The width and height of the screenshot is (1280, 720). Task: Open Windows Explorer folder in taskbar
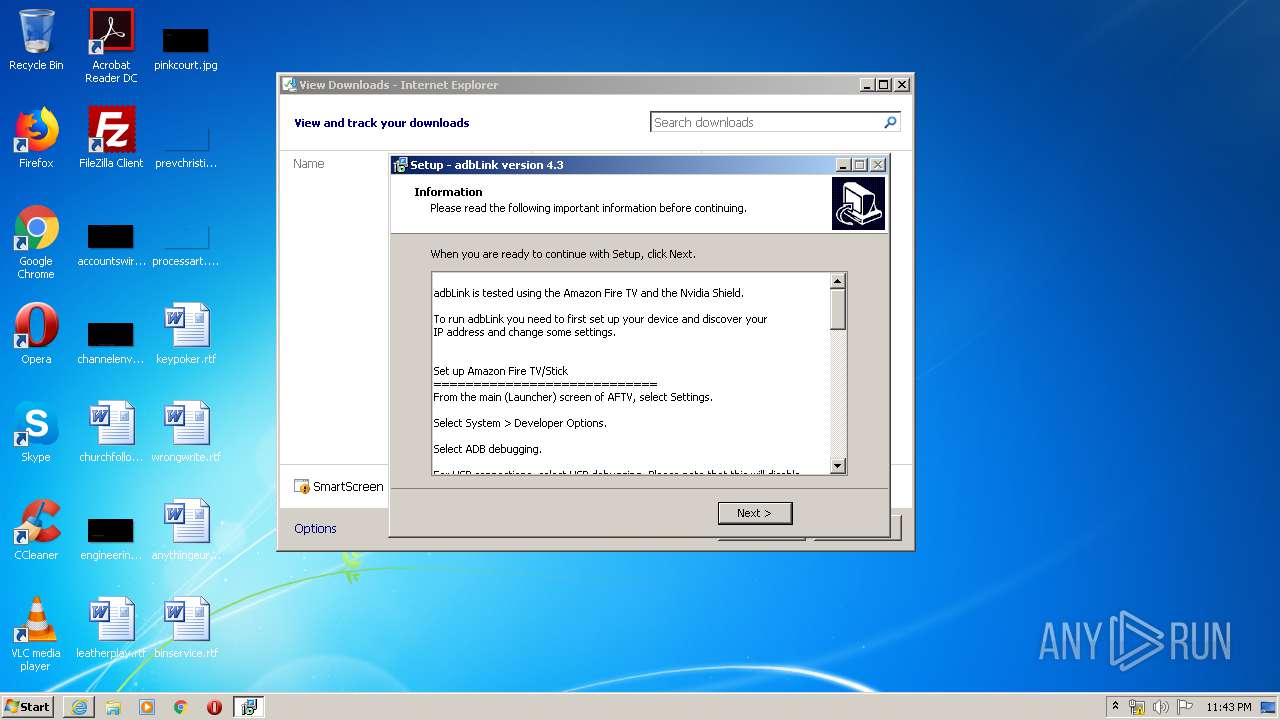point(113,707)
